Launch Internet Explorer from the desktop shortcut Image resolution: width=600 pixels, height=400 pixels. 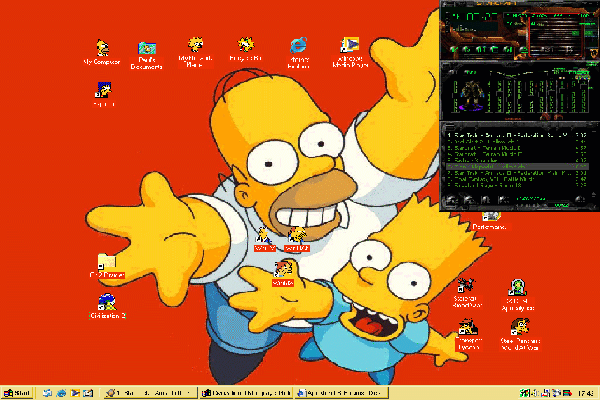coord(297,45)
